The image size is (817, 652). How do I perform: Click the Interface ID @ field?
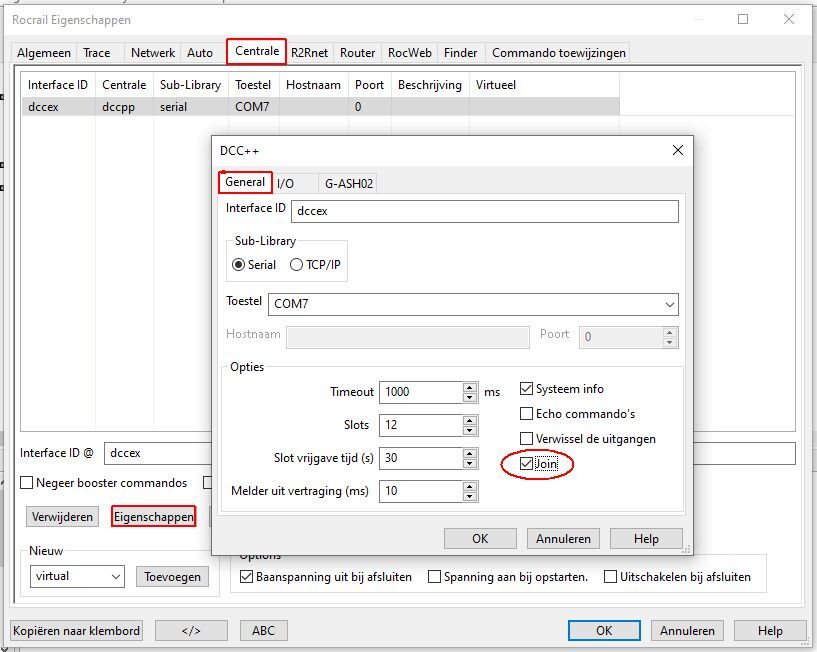(x=158, y=453)
